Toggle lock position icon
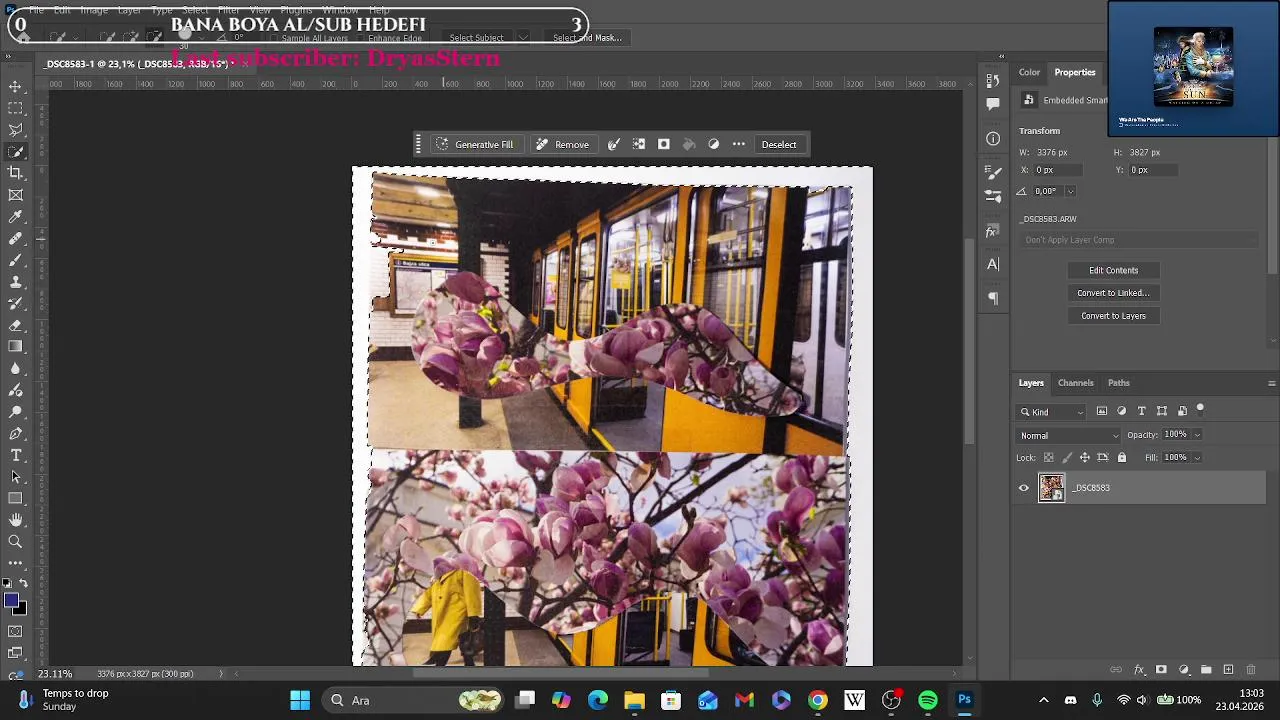1280x720 pixels. [x=1084, y=458]
